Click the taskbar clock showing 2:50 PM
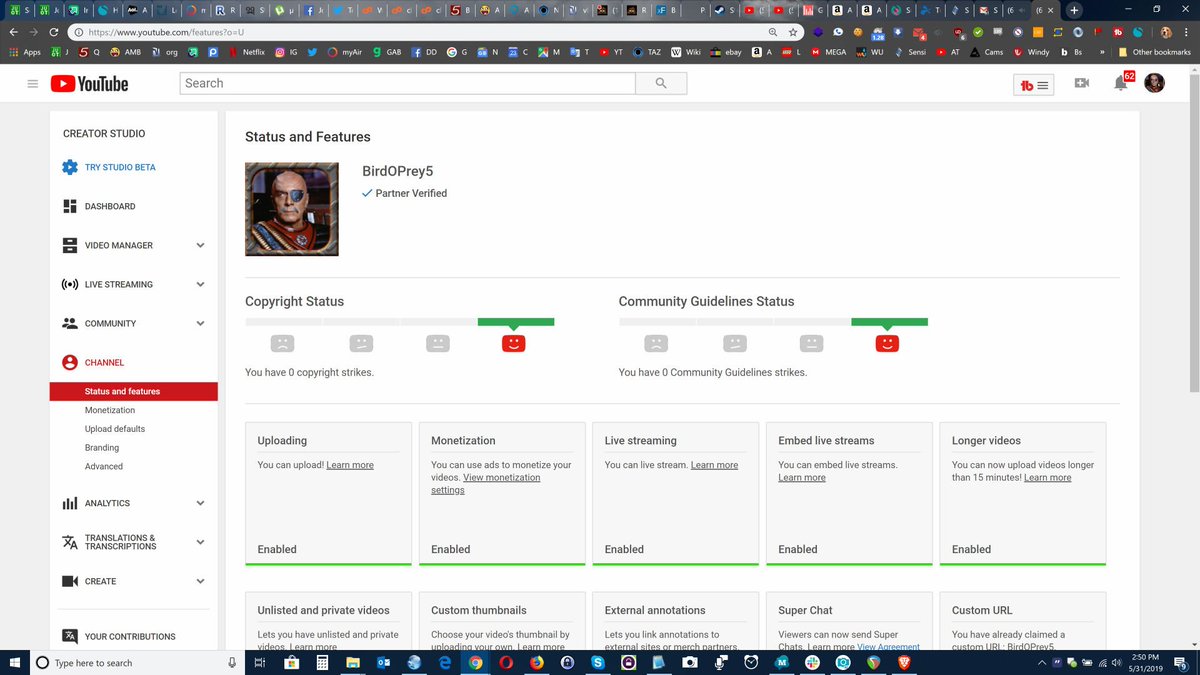Viewport: 1200px width, 675px height. click(x=1145, y=662)
